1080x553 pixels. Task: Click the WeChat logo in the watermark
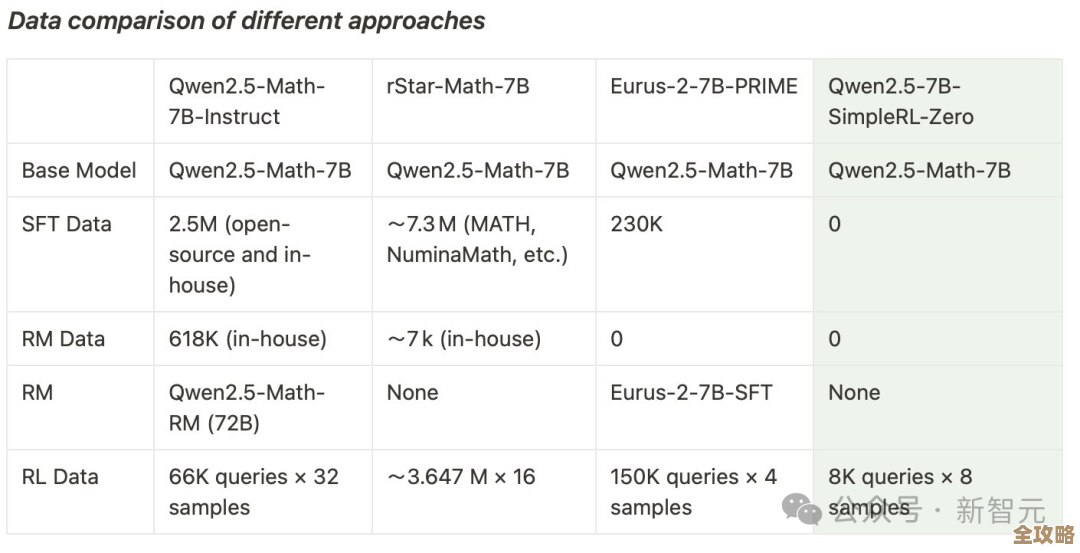(x=801, y=508)
